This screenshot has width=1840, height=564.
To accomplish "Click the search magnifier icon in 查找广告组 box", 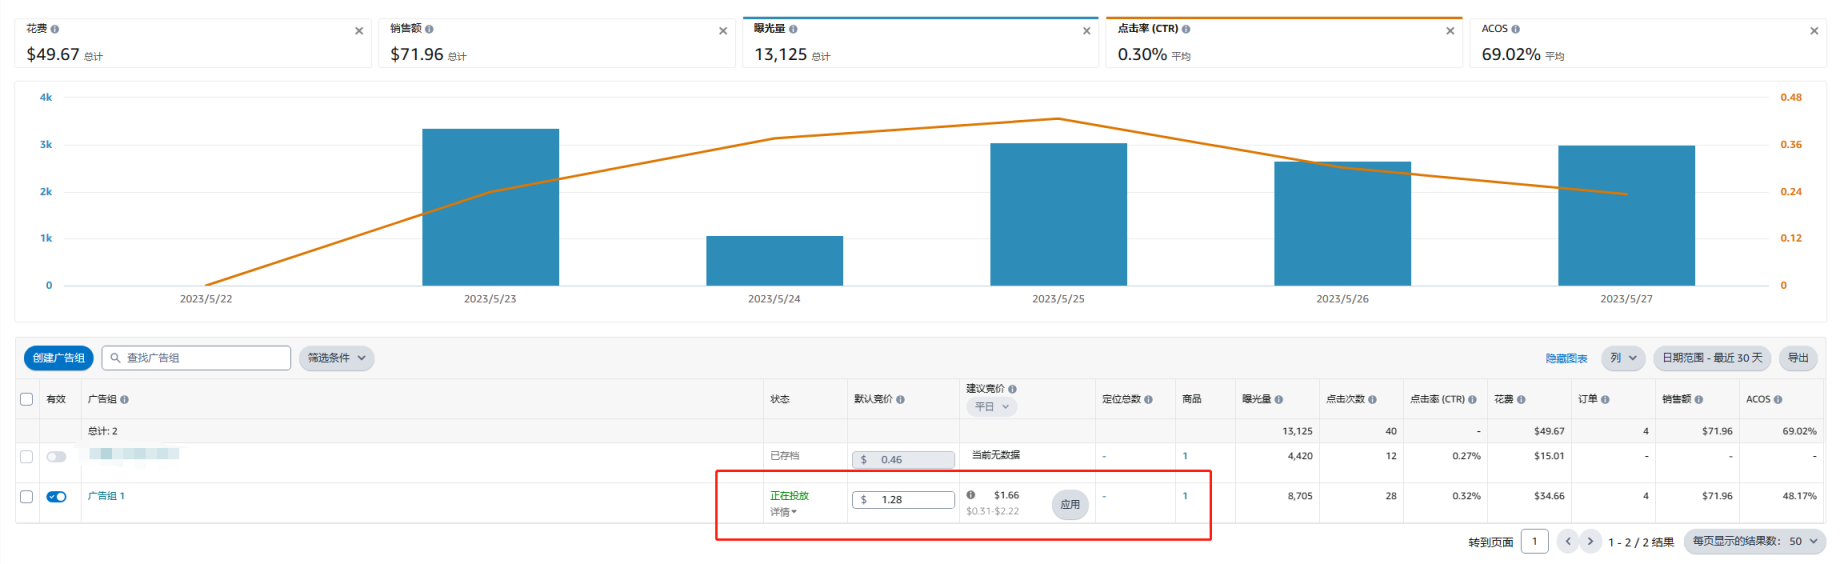I will 116,358.
